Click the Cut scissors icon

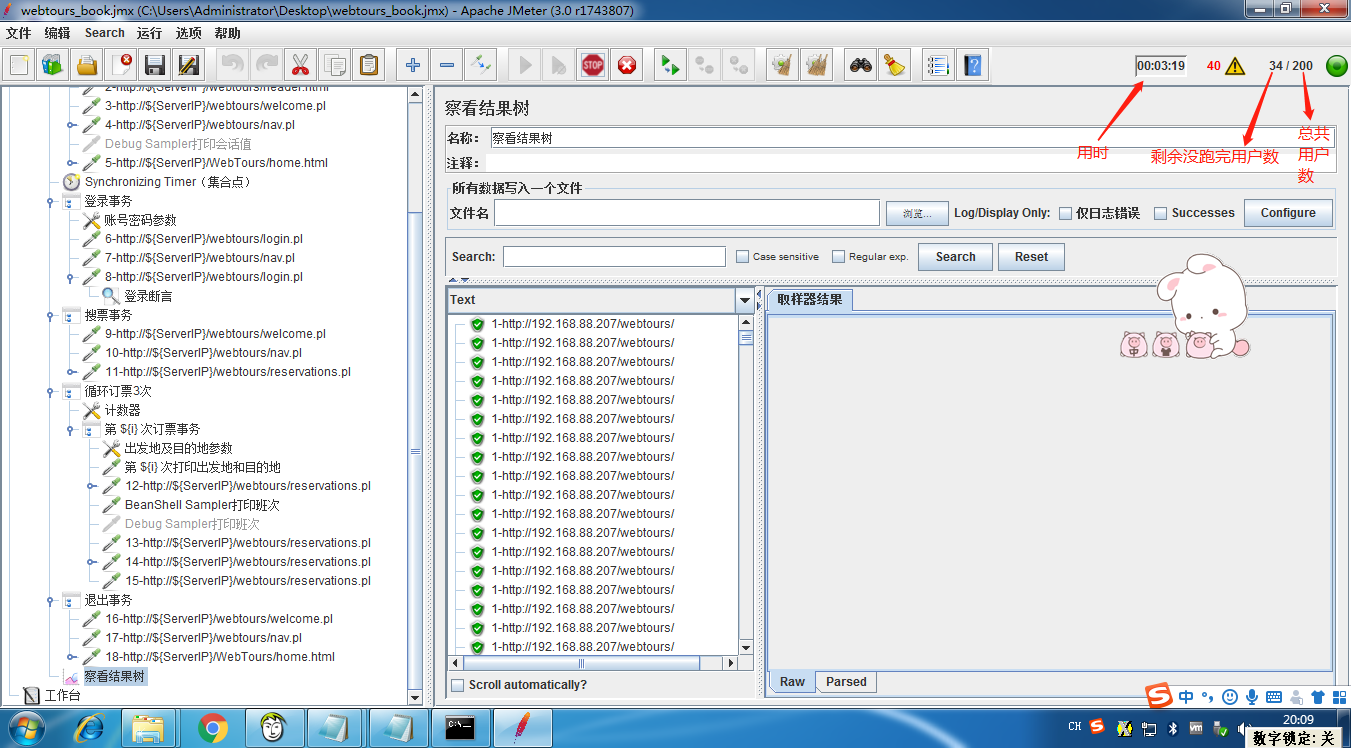tap(299, 66)
